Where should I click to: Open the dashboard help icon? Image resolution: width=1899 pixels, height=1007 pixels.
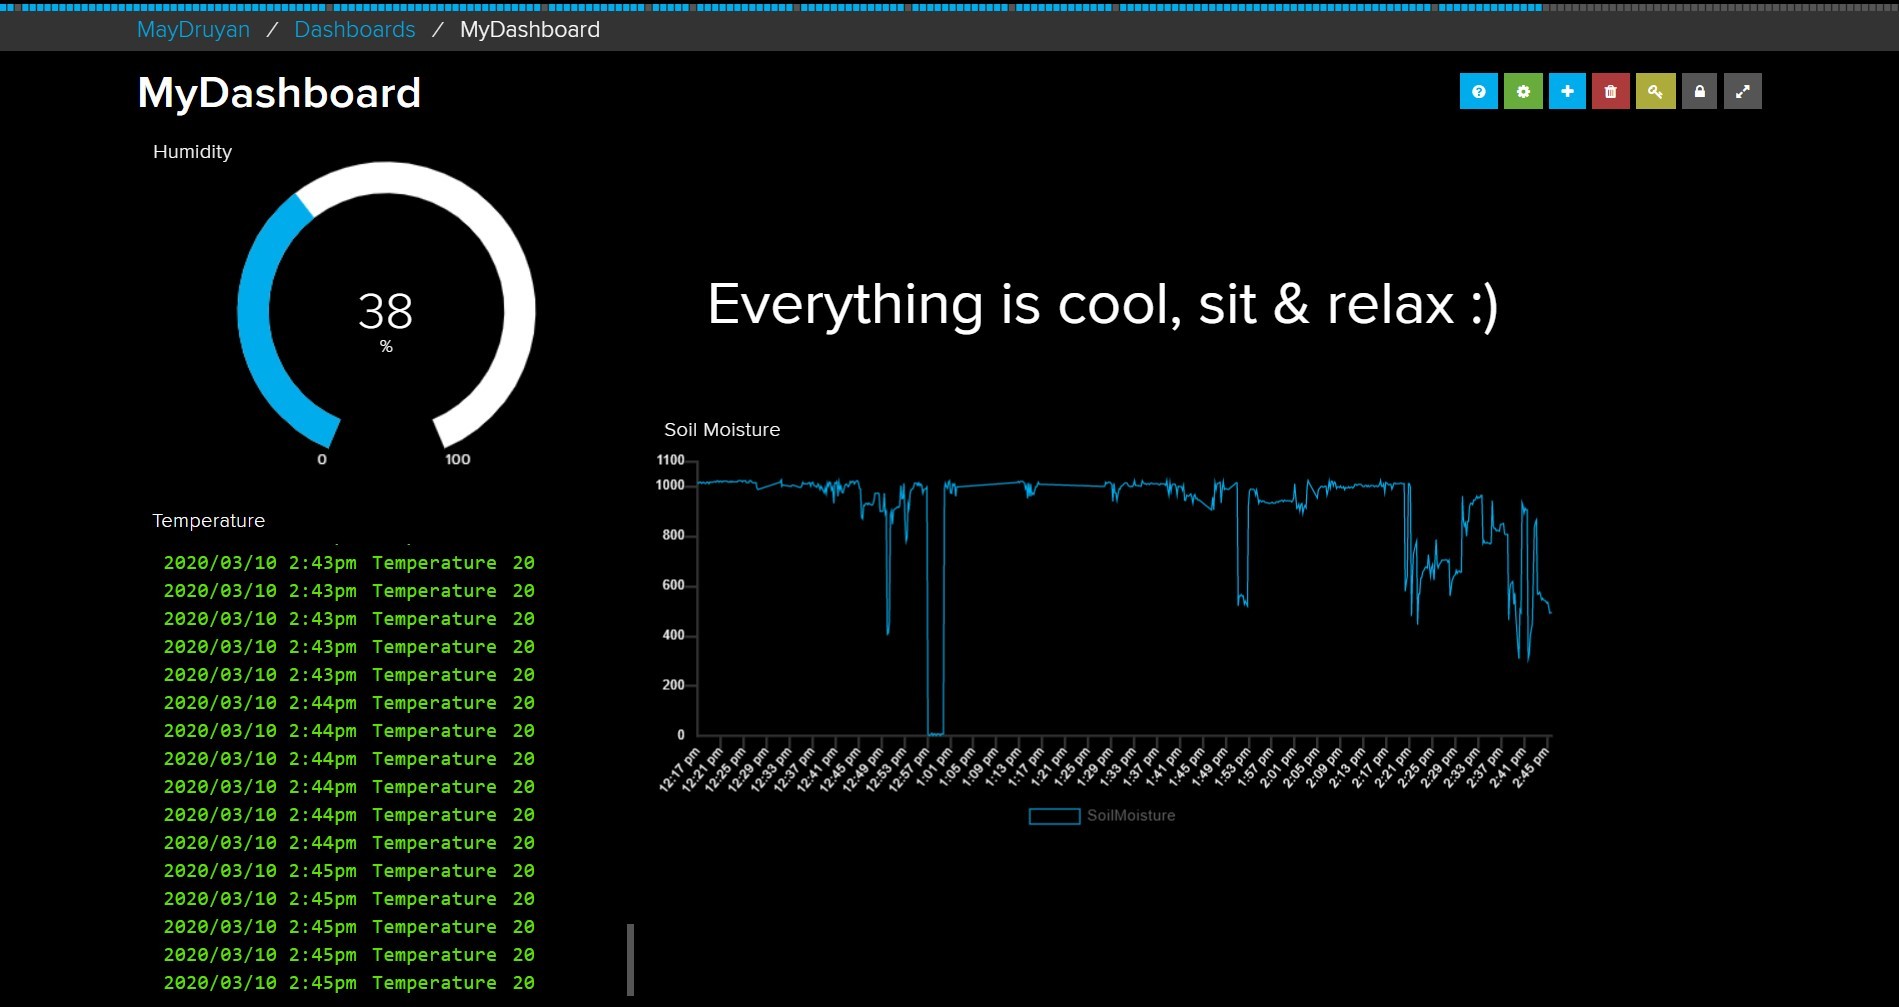(1479, 91)
